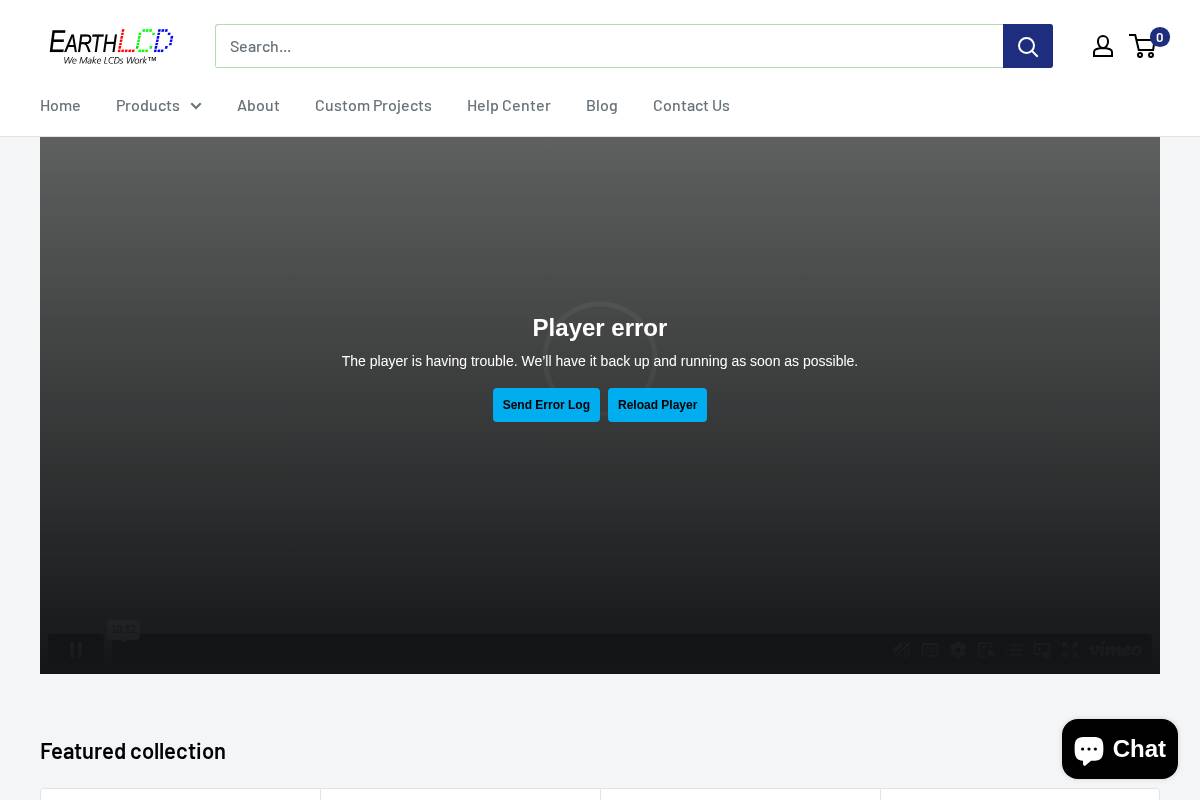Click the faint pause button in video player
The image size is (1200, 800).
(76, 650)
